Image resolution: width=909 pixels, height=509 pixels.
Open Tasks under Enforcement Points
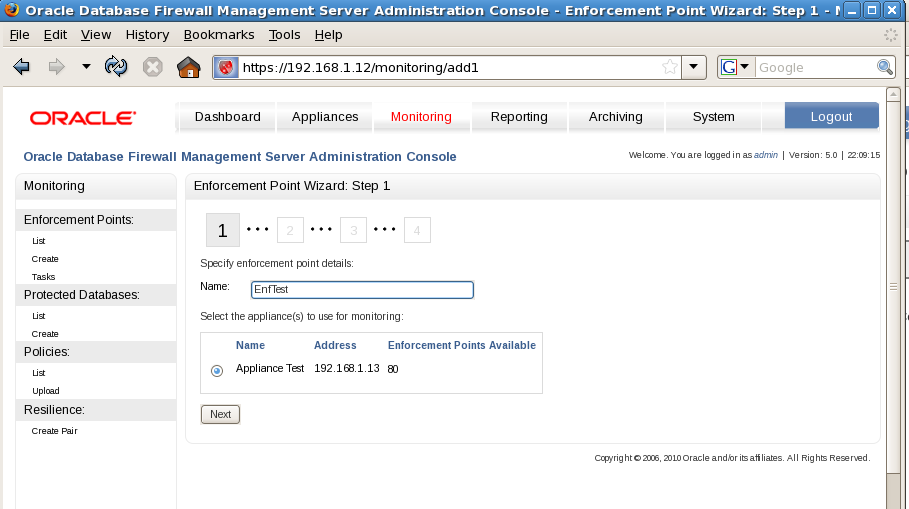[x=43, y=277]
